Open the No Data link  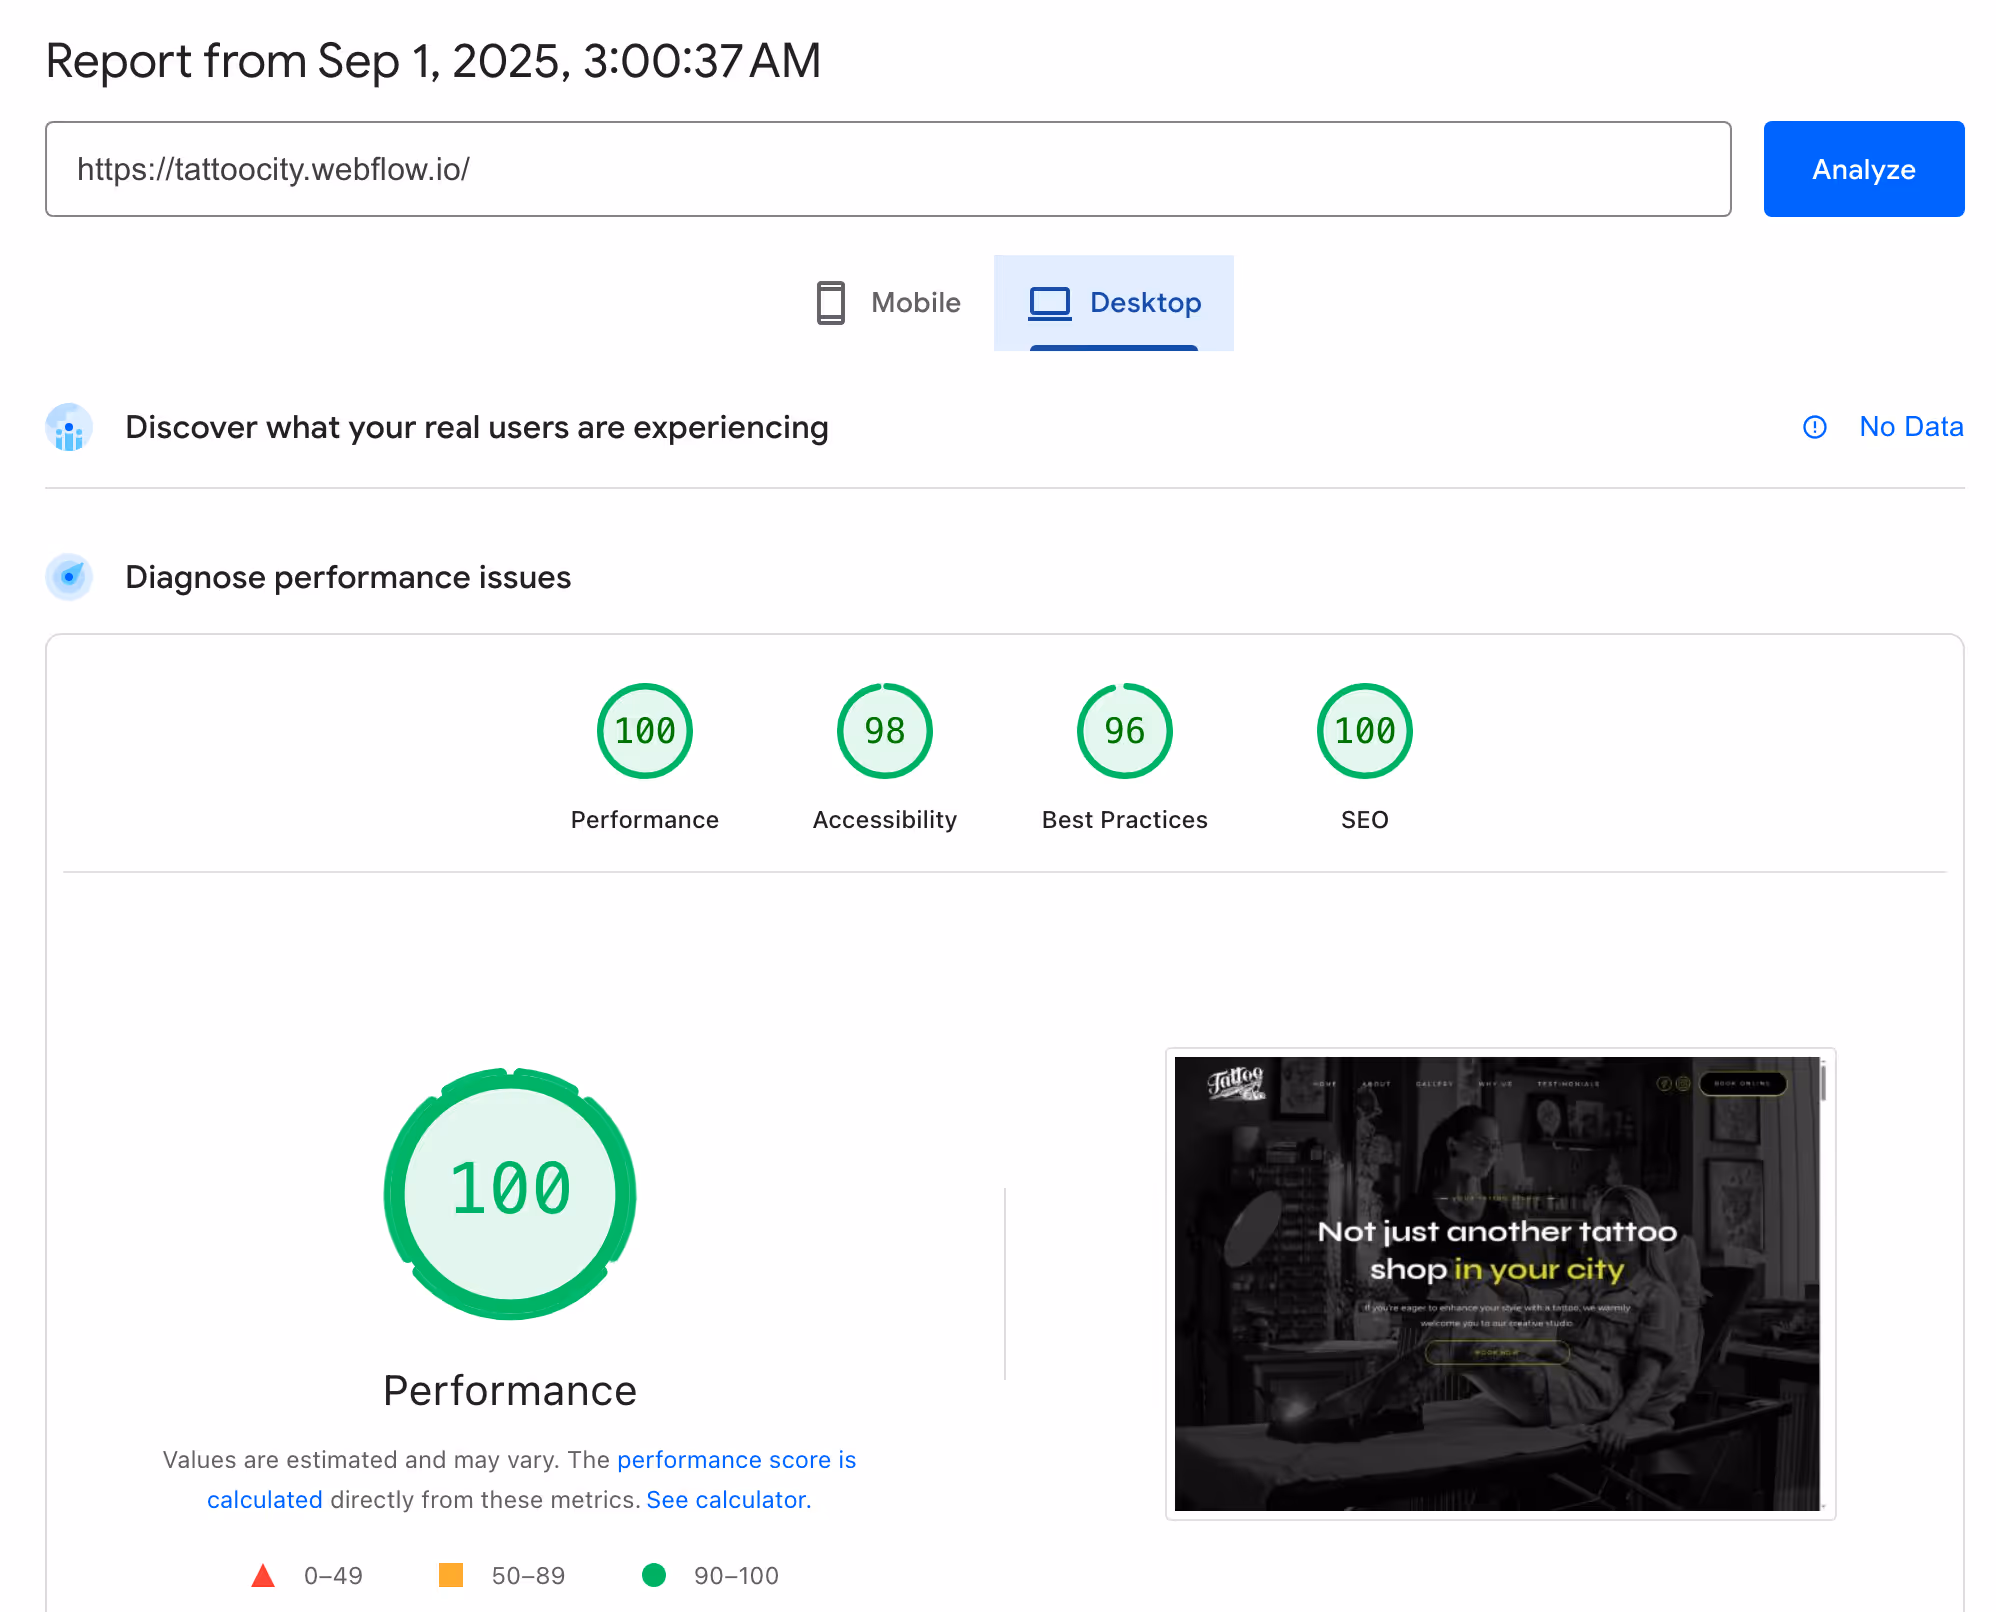(x=1910, y=427)
